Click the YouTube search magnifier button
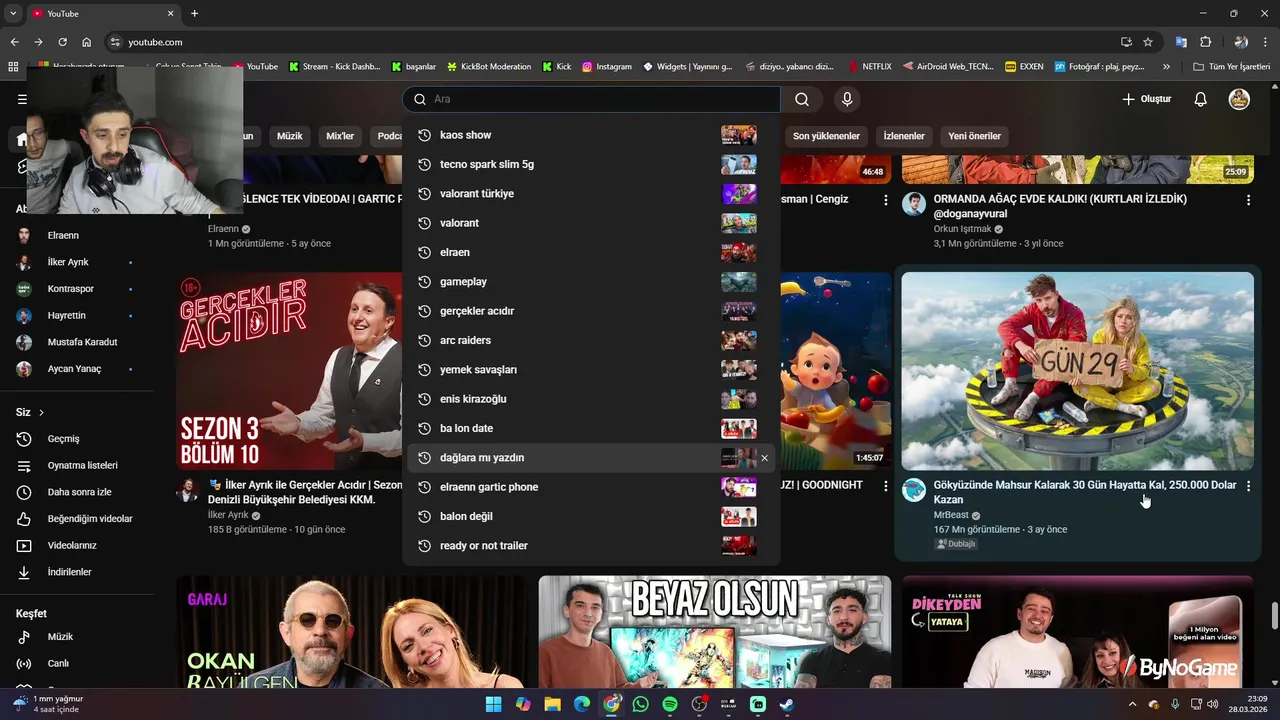Screen dimensions: 1280x720 click(x=802, y=99)
